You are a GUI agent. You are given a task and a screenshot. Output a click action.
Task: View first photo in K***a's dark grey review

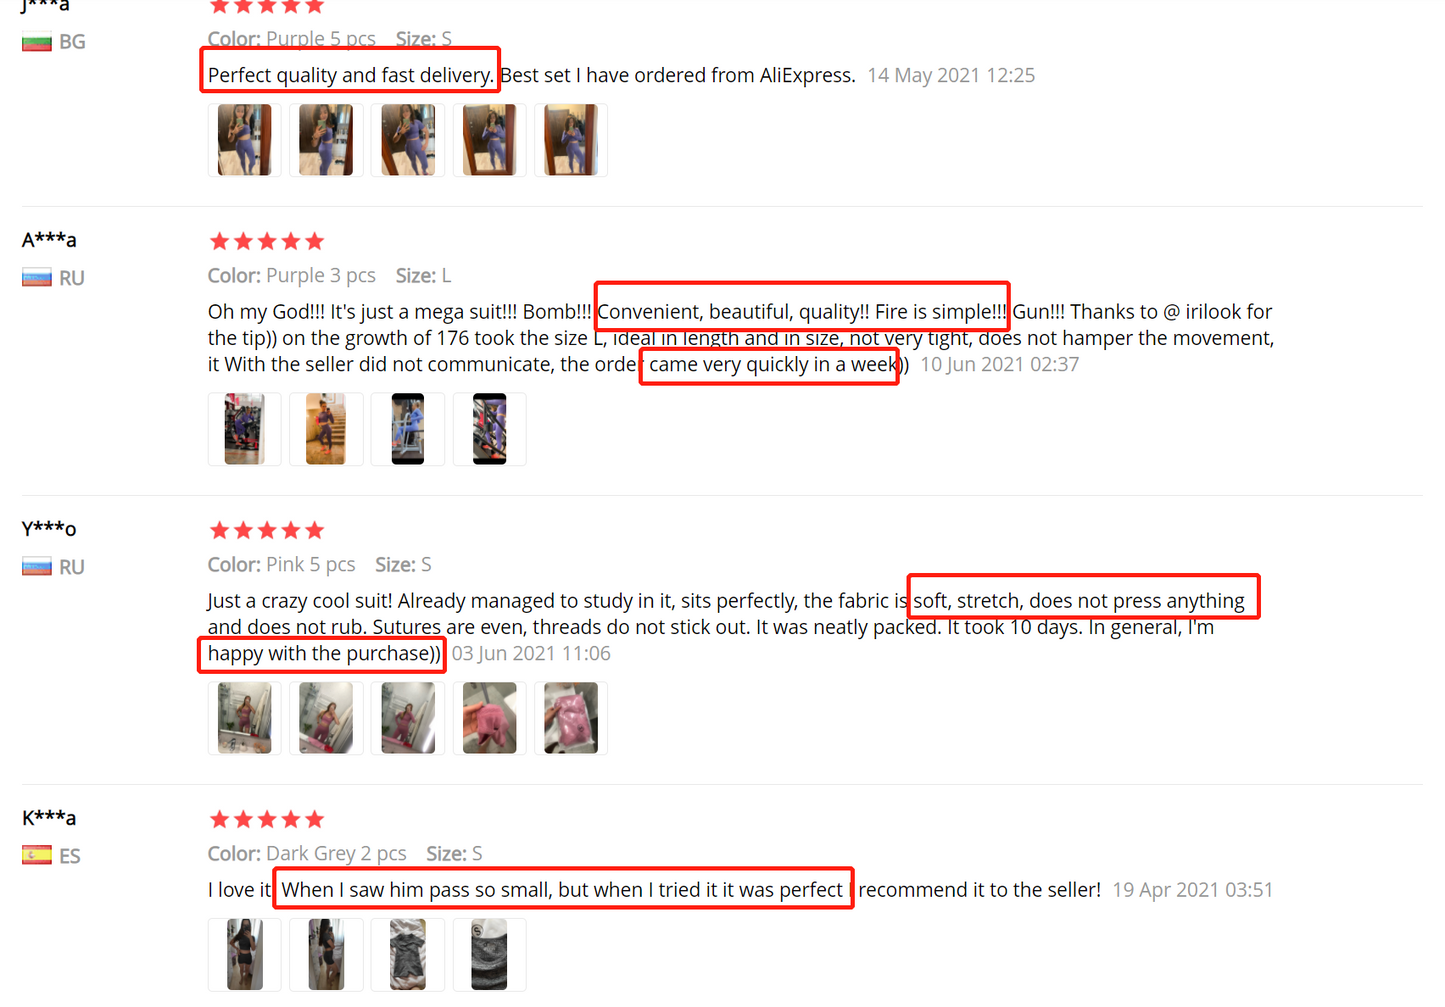245,955
